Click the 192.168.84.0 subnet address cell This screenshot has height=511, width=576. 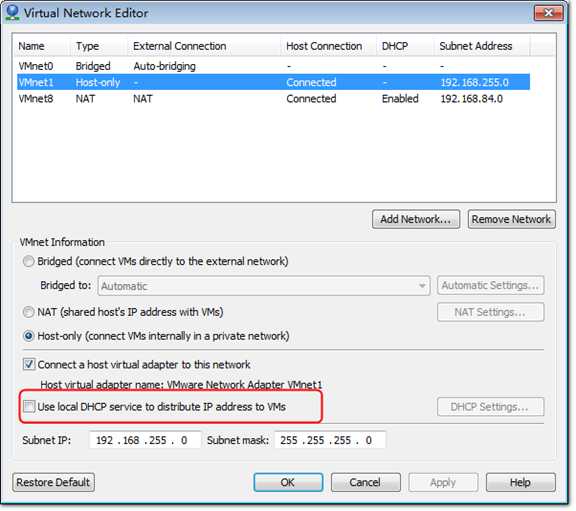(x=471, y=99)
